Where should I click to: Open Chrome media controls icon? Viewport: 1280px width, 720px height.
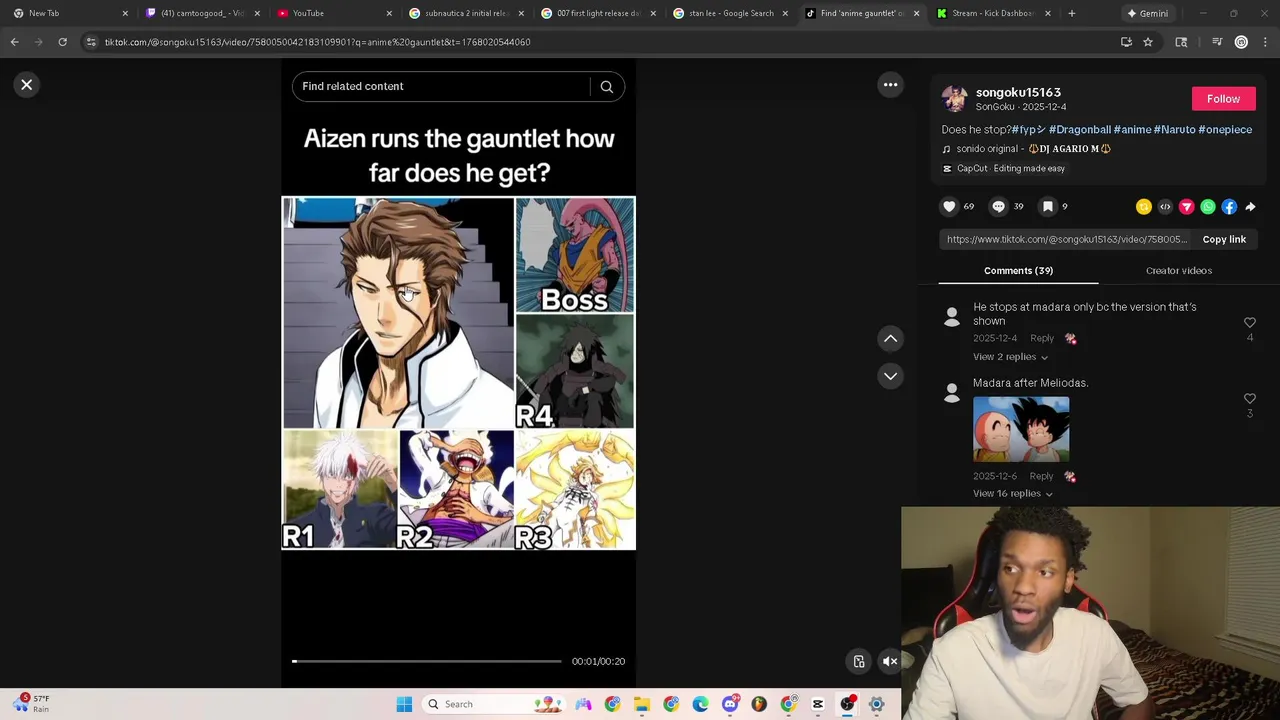coord(1217,42)
